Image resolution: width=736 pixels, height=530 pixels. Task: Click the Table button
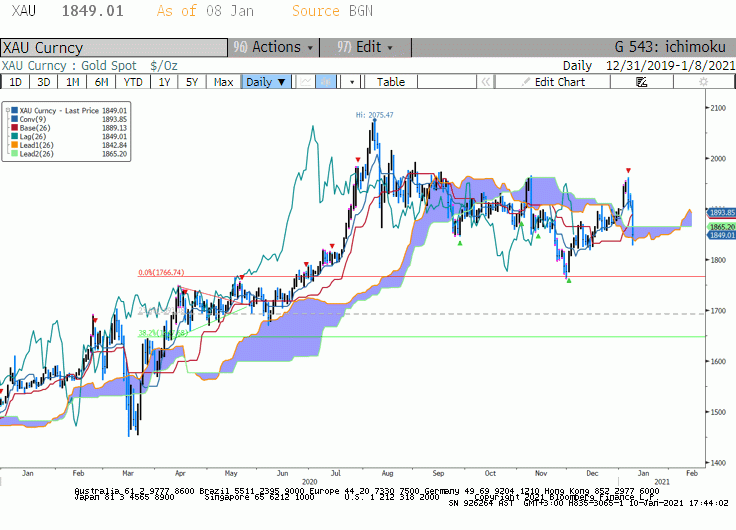[x=391, y=82]
